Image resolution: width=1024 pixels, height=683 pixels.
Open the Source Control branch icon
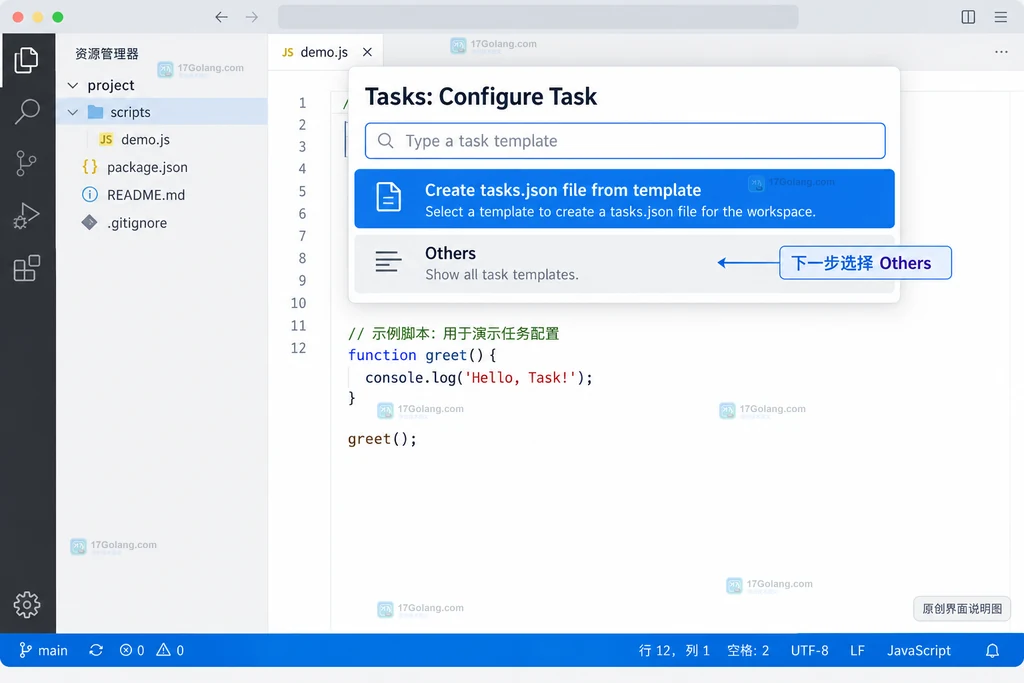click(26, 163)
